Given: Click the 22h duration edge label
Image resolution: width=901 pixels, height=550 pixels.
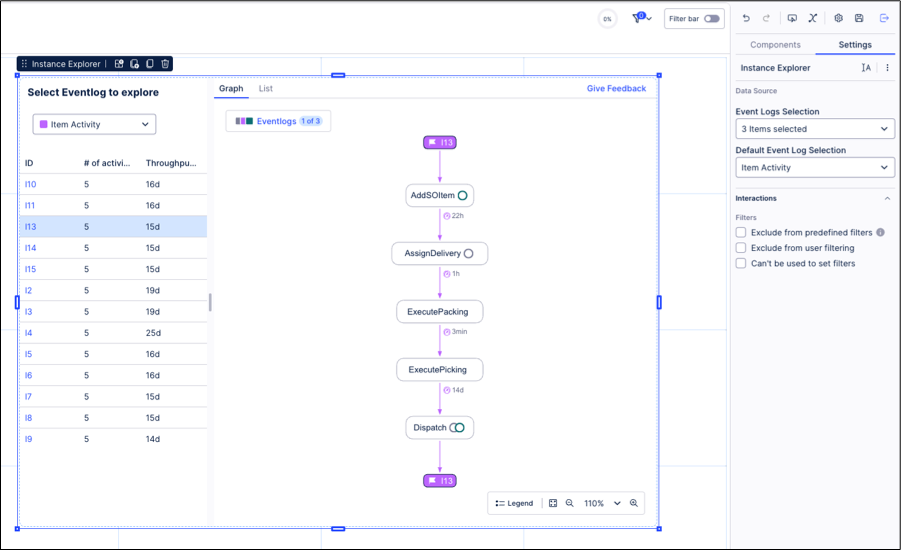Looking at the screenshot, I should [x=453, y=216].
